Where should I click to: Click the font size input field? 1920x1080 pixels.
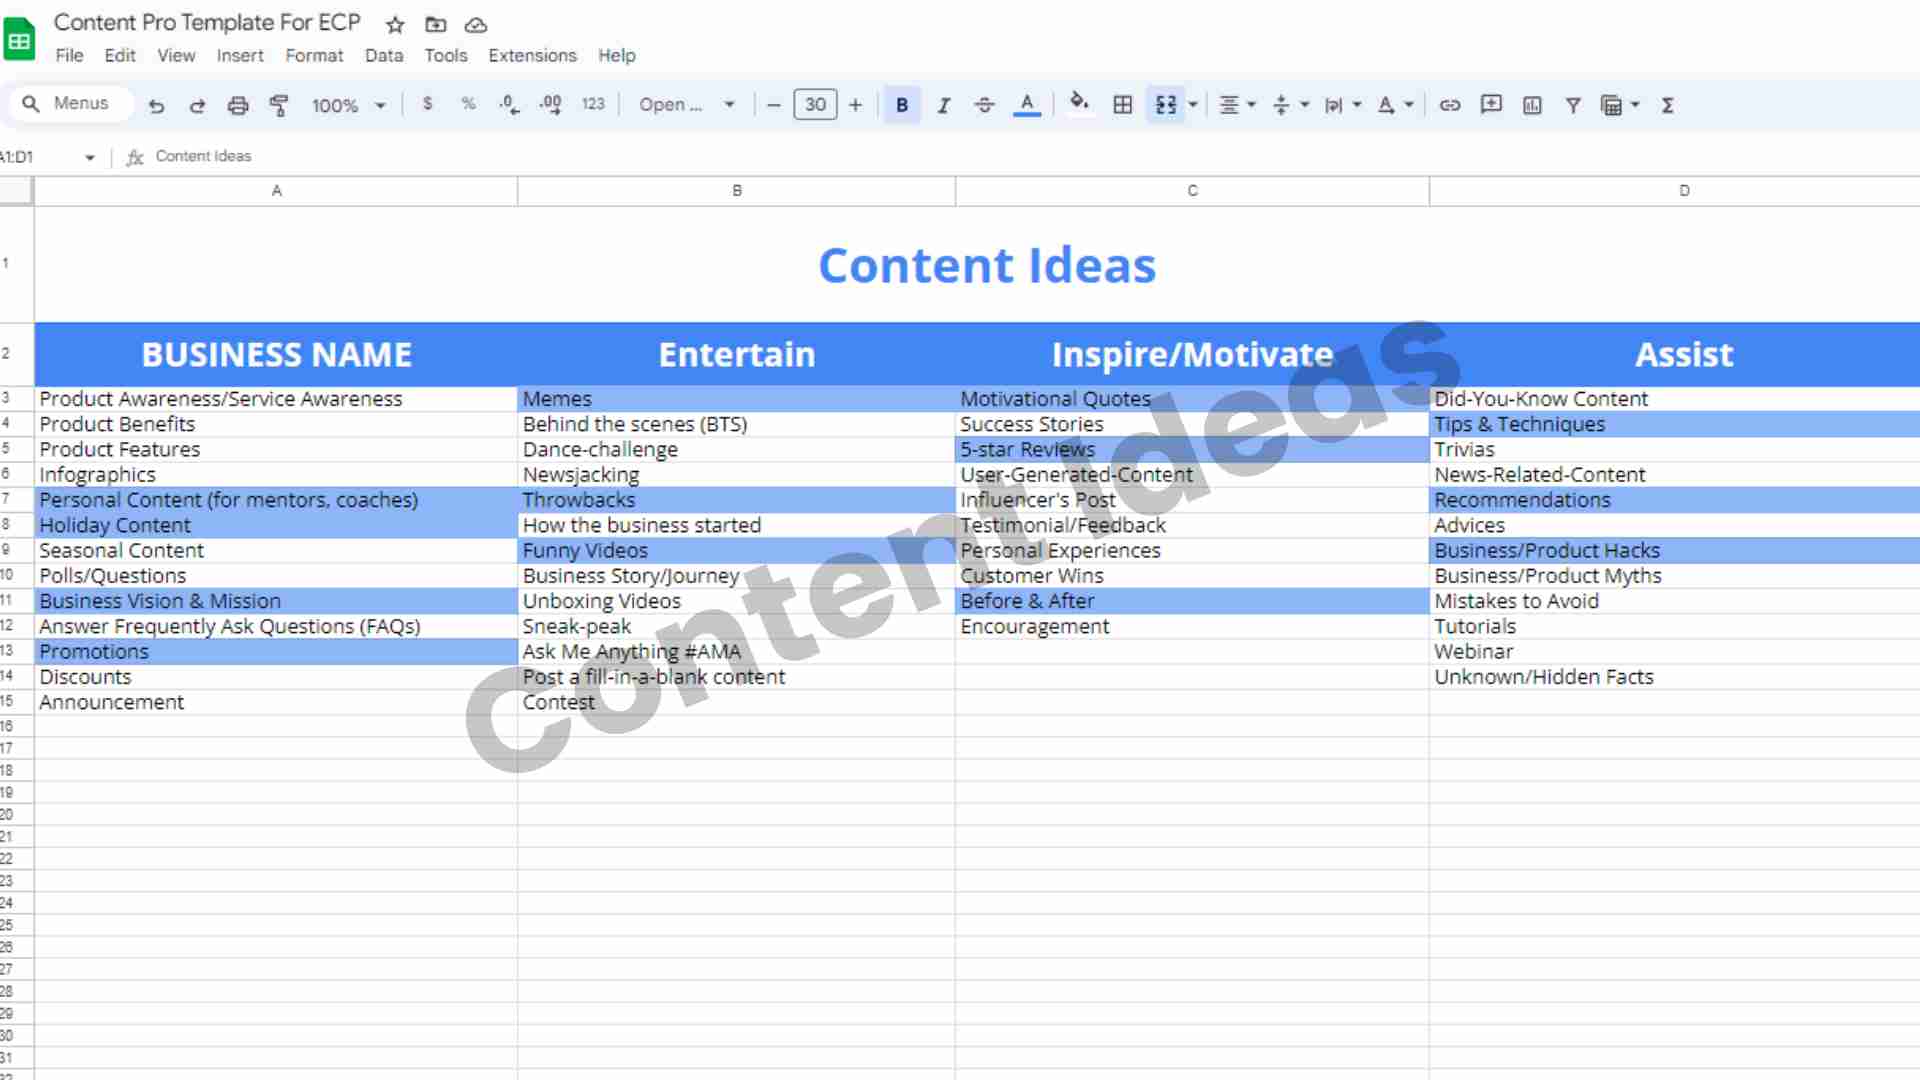815,105
